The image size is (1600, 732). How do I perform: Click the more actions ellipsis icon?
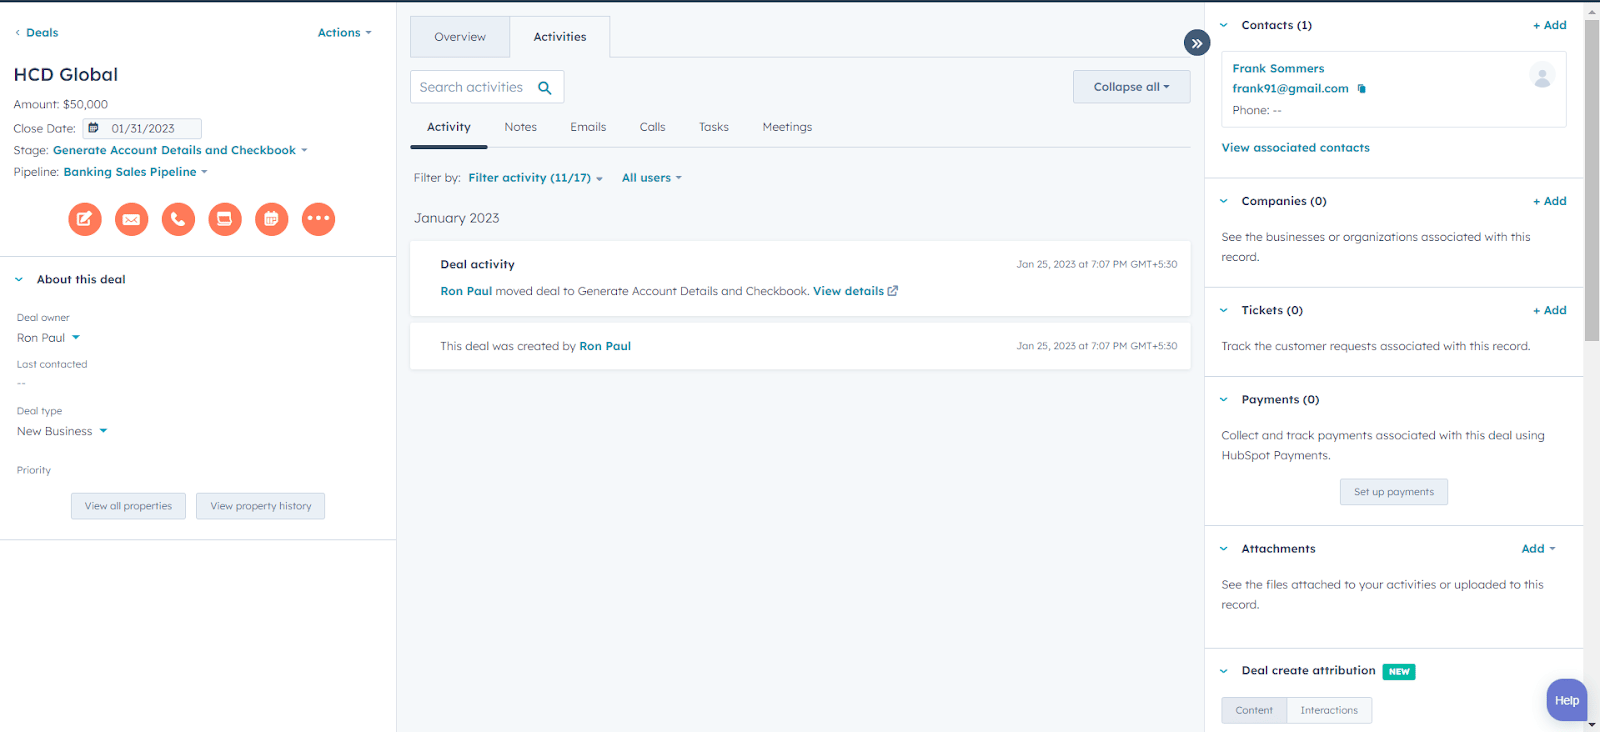pyautogui.click(x=318, y=219)
